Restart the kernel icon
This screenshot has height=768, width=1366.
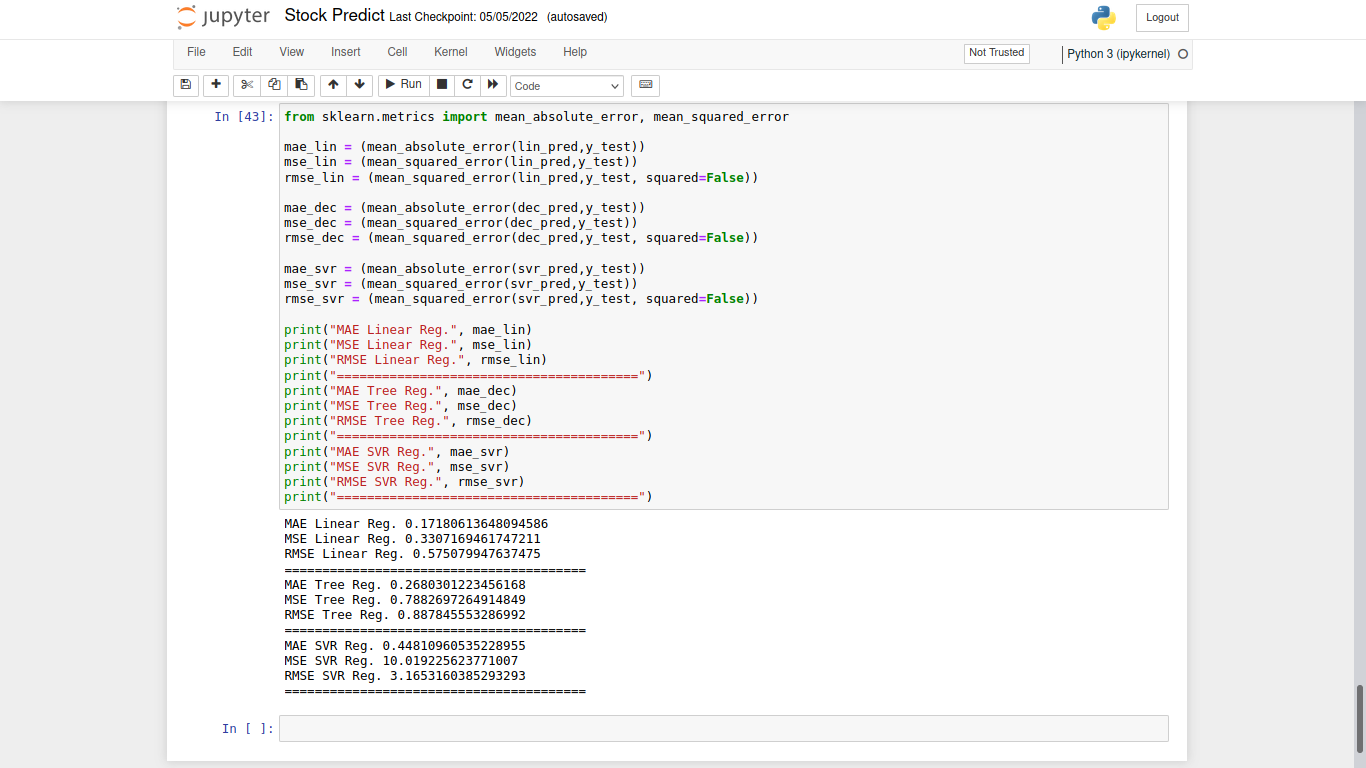click(467, 85)
